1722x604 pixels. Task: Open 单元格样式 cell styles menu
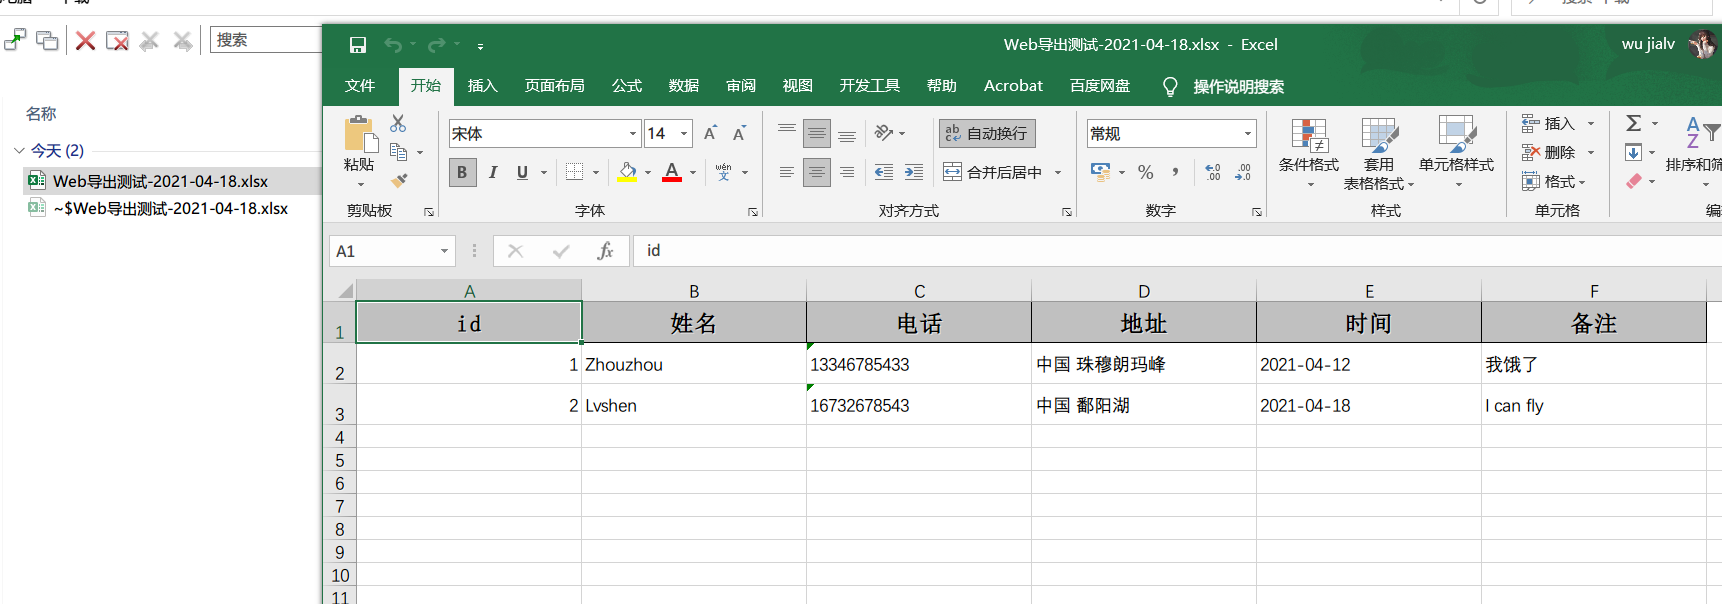[1456, 152]
